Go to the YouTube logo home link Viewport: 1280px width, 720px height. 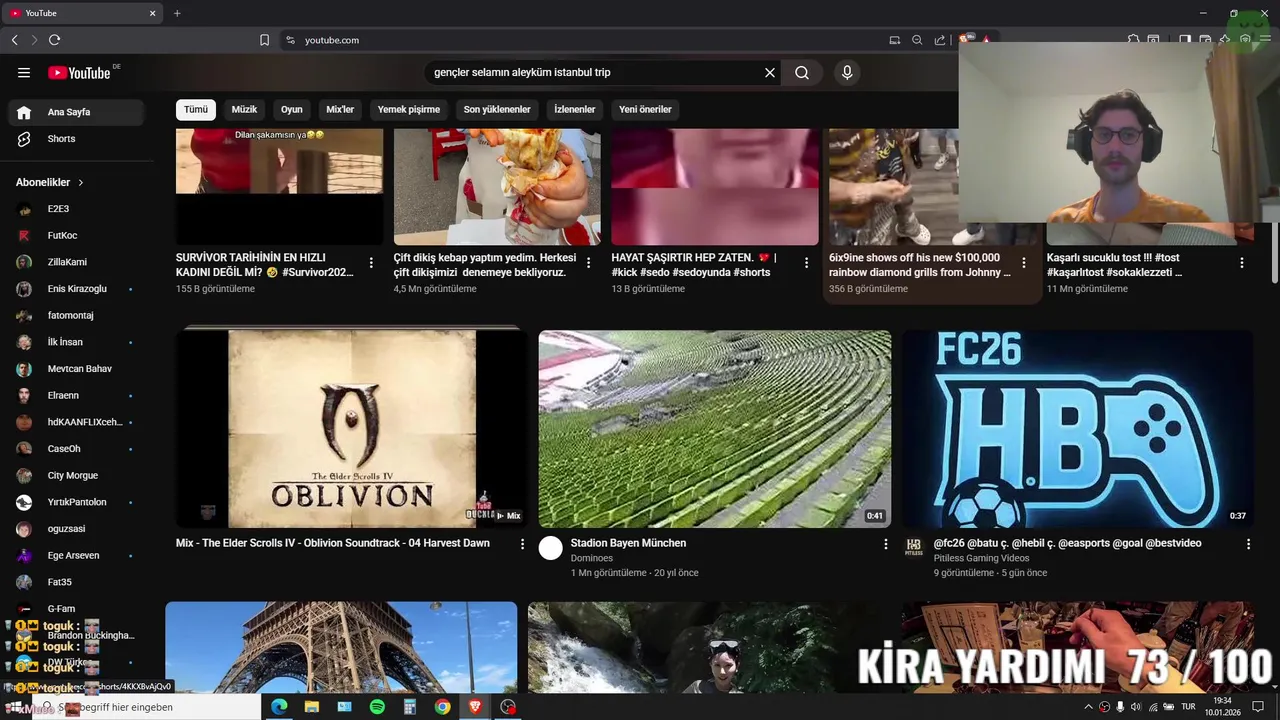[80, 72]
